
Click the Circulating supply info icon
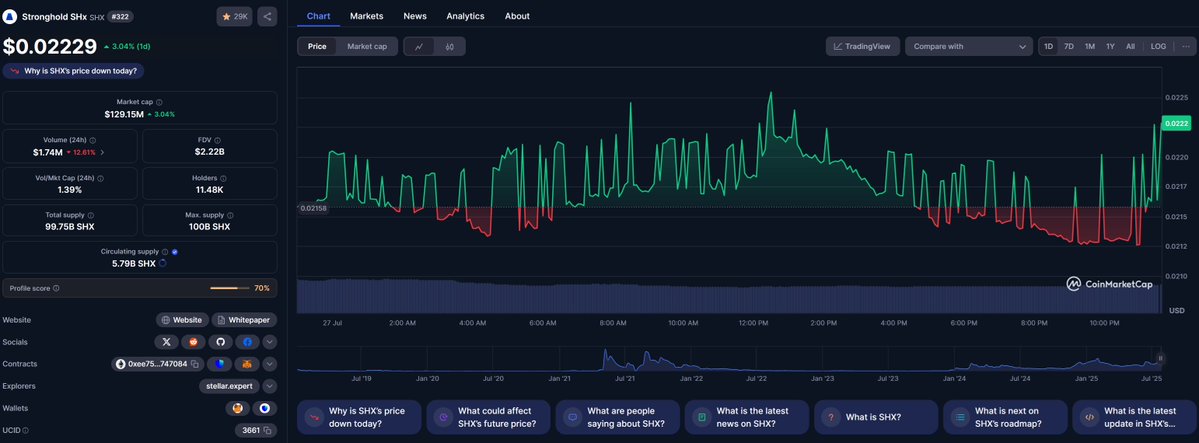pos(164,251)
